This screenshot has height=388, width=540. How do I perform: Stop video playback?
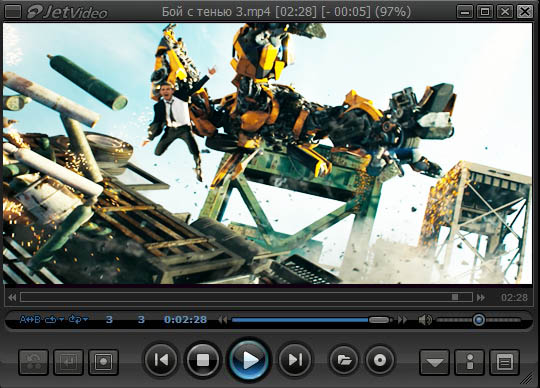click(x=203, y=360)
